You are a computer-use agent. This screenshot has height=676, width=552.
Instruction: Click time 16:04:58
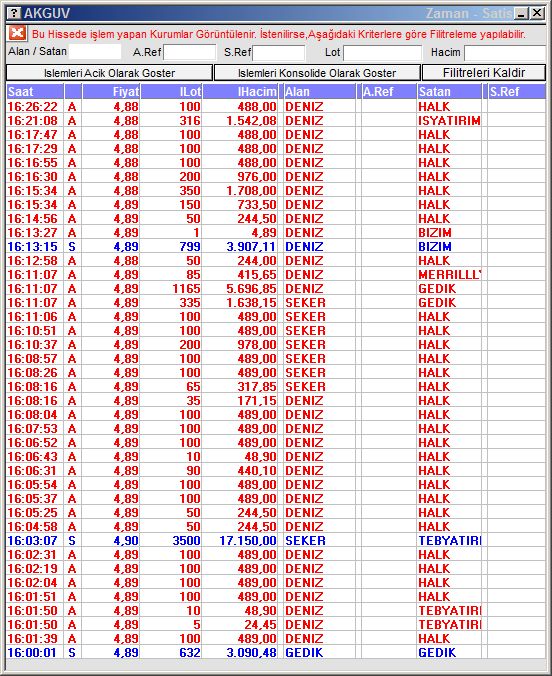click(32, 527)
